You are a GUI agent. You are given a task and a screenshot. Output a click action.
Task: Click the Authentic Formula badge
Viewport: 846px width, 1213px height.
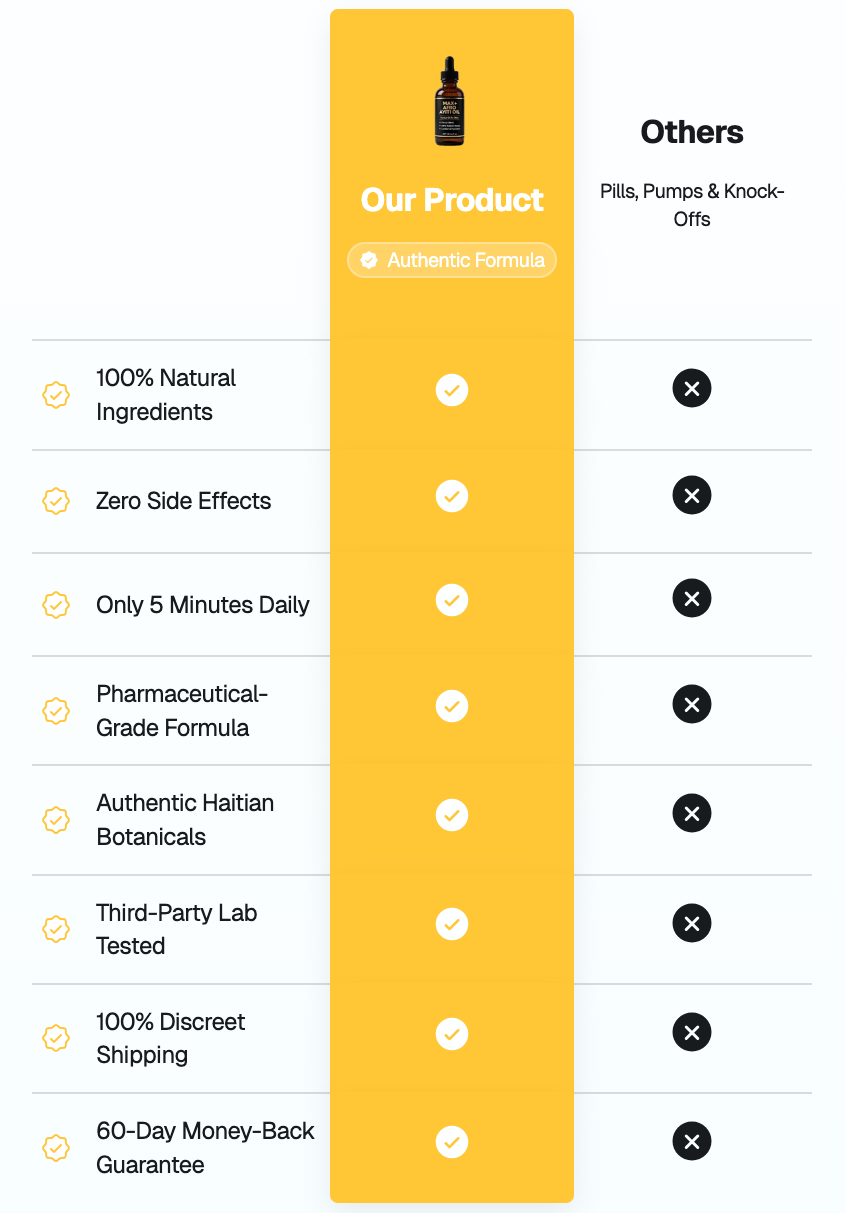click(452, 260)
